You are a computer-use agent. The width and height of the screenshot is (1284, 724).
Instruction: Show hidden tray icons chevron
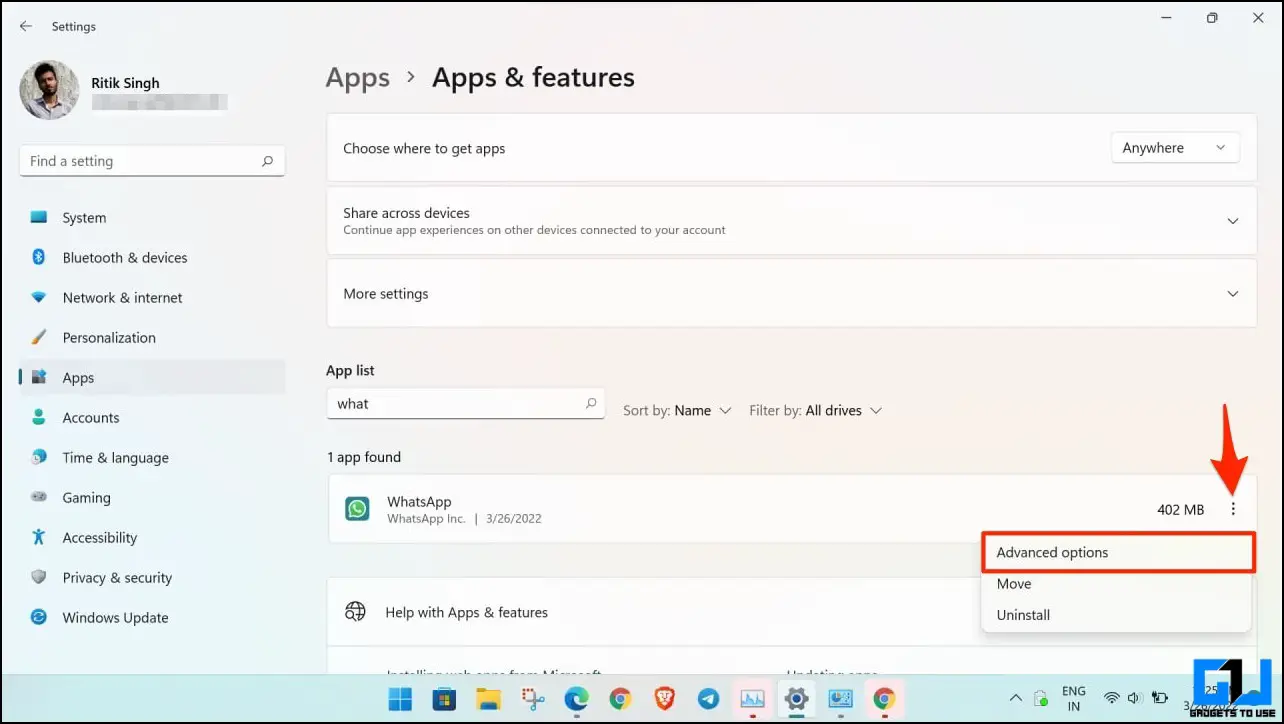1015,698
